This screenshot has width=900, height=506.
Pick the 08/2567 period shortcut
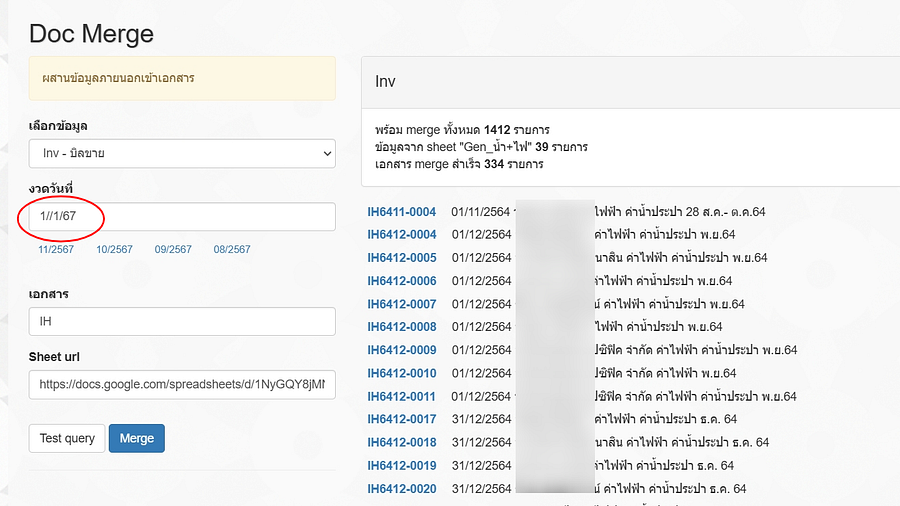tap(232, 249)
